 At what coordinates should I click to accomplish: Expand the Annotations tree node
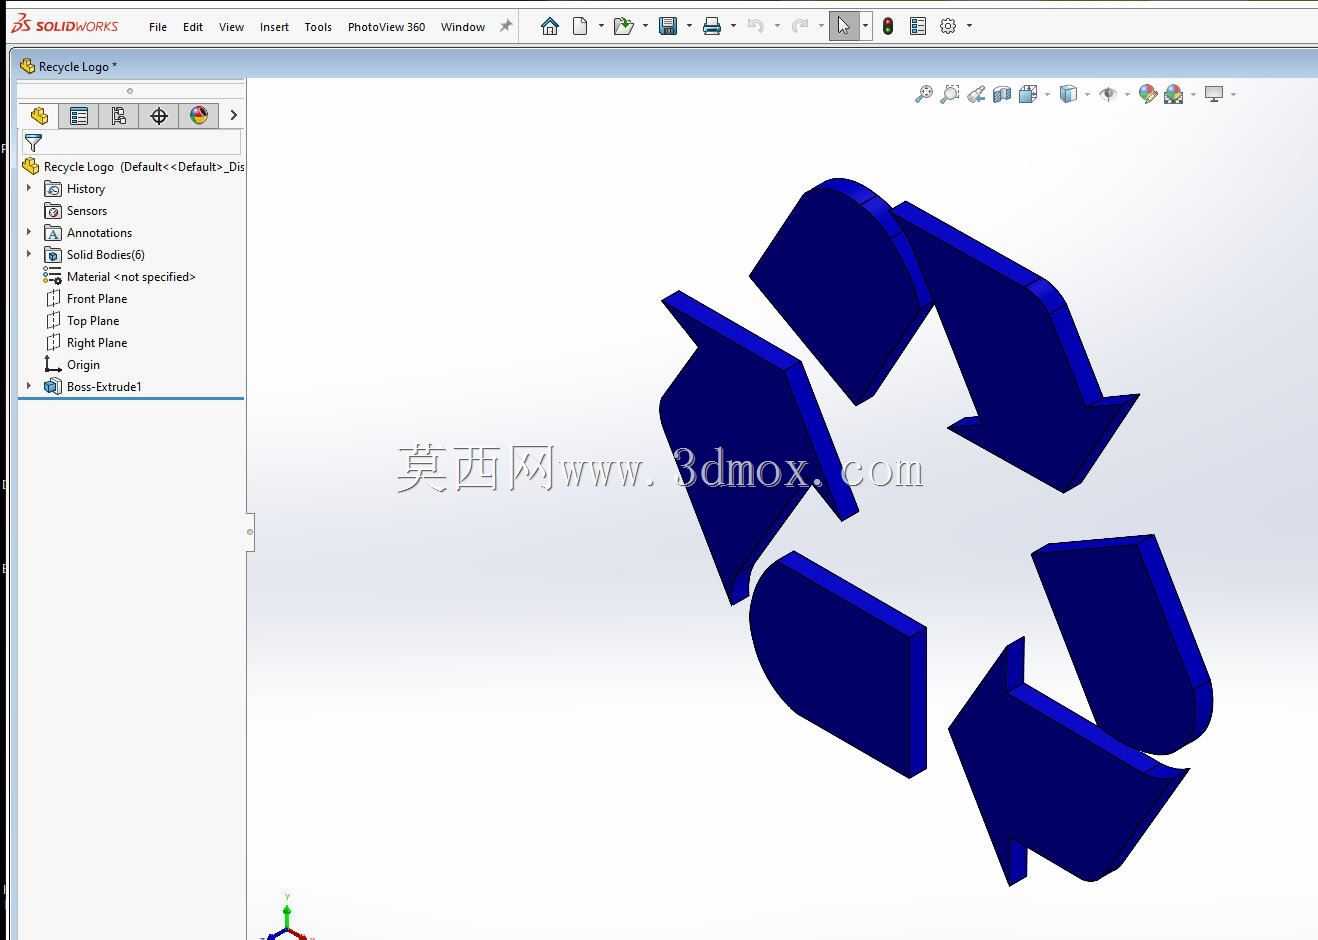pos(29,232)
